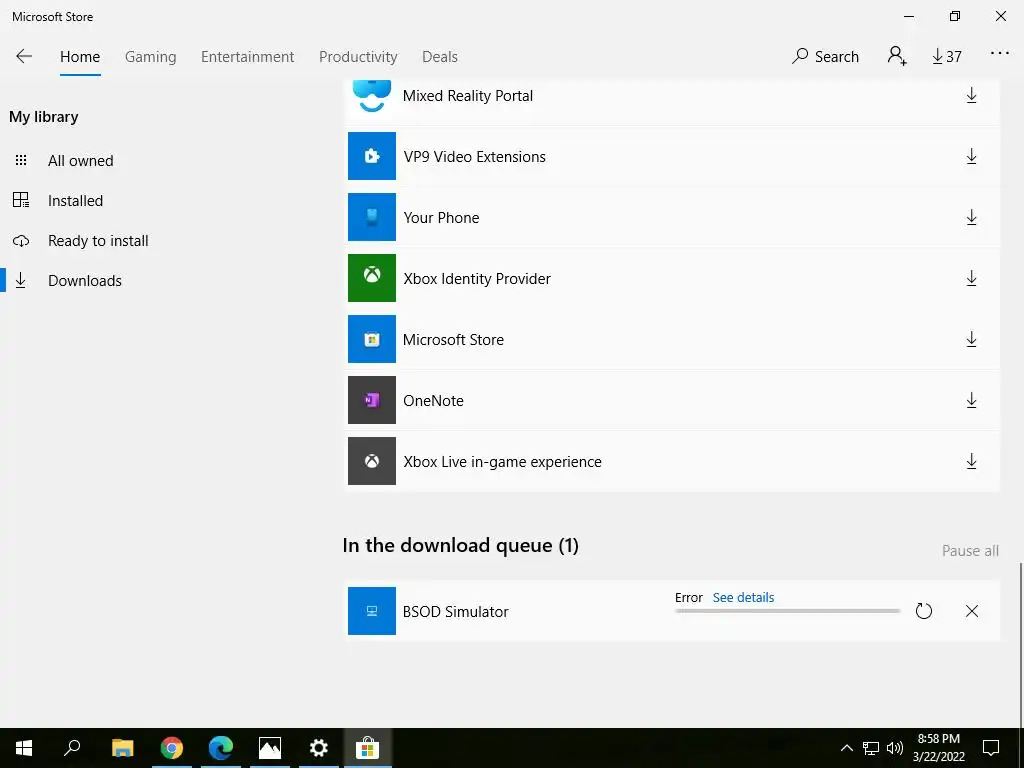The height and width of the screenshot is (768, 1024).
Task: Click the Your Phone app tile
Action: (372, 217)
